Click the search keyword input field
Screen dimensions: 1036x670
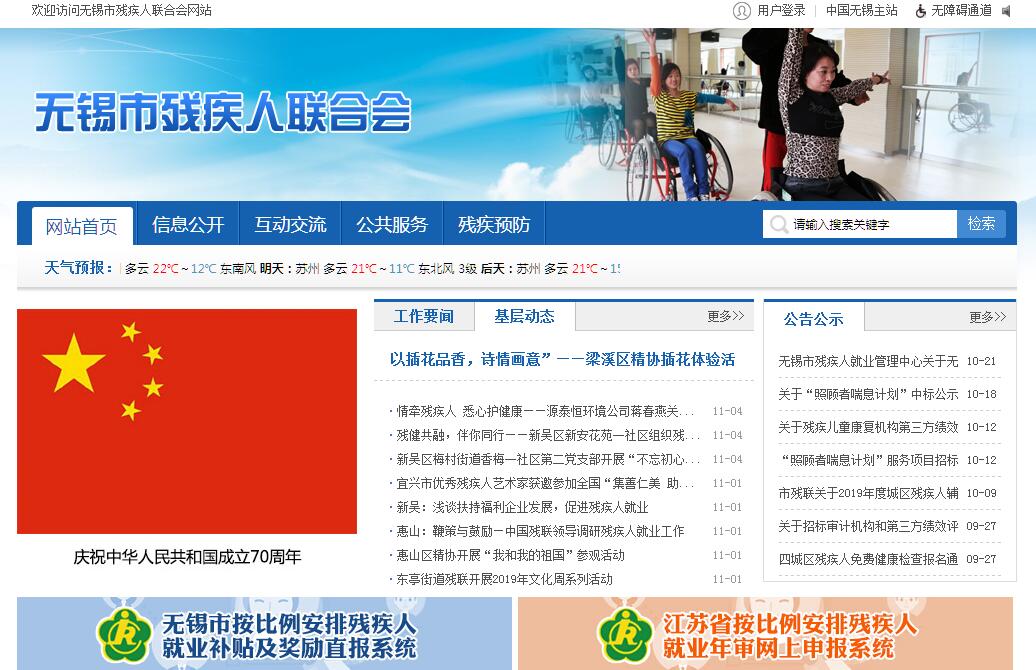870,225
